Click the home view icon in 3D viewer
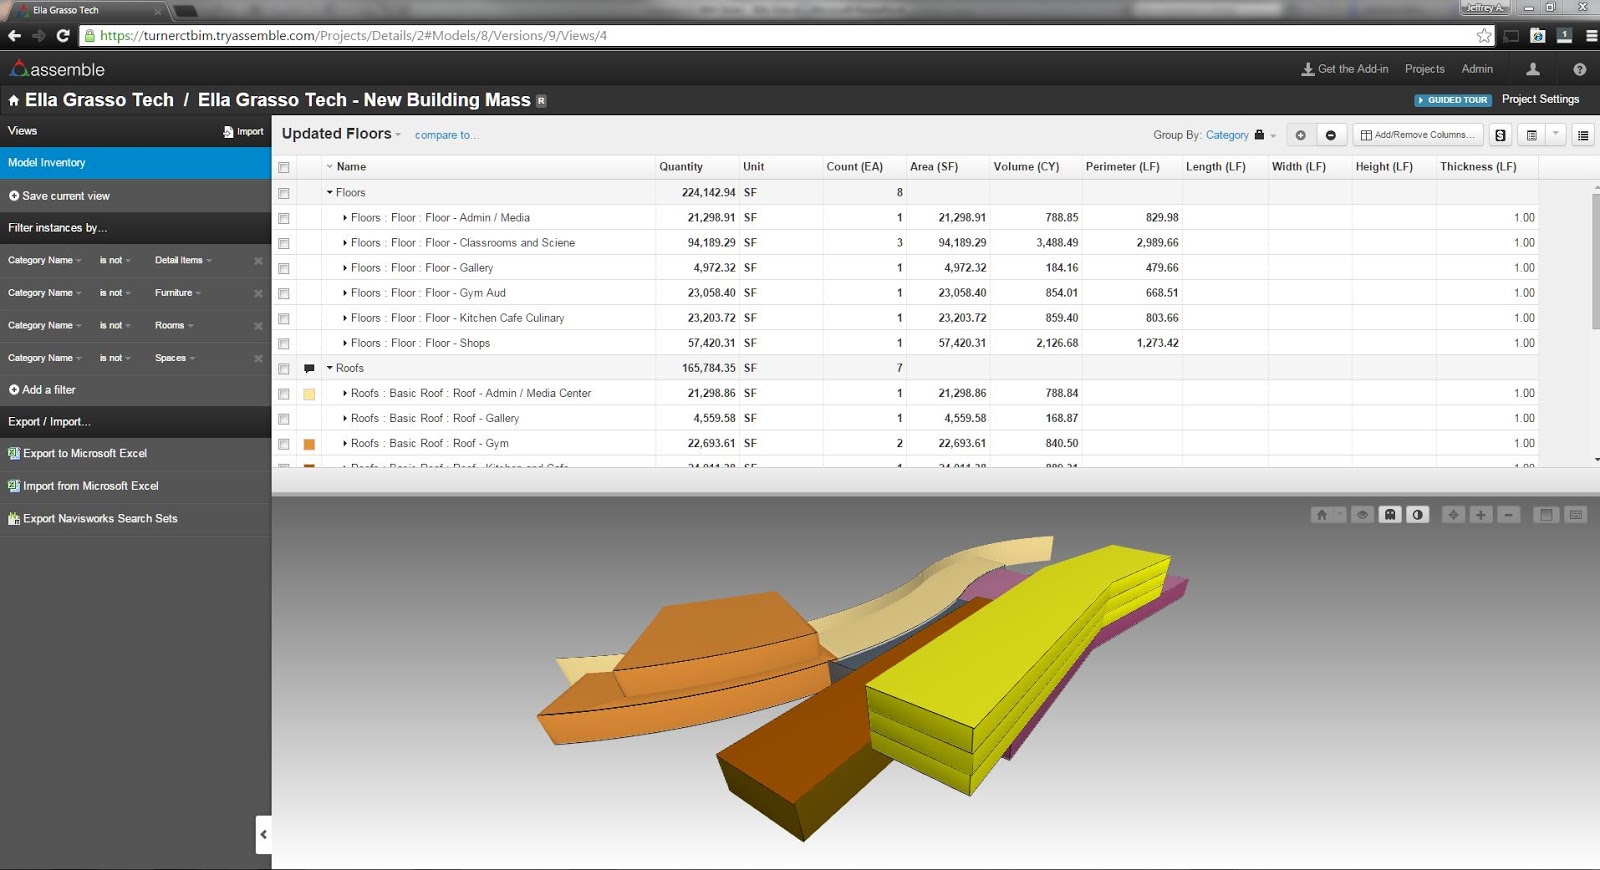This screenshot has height=870, width=1600. tap(1322, 515)
